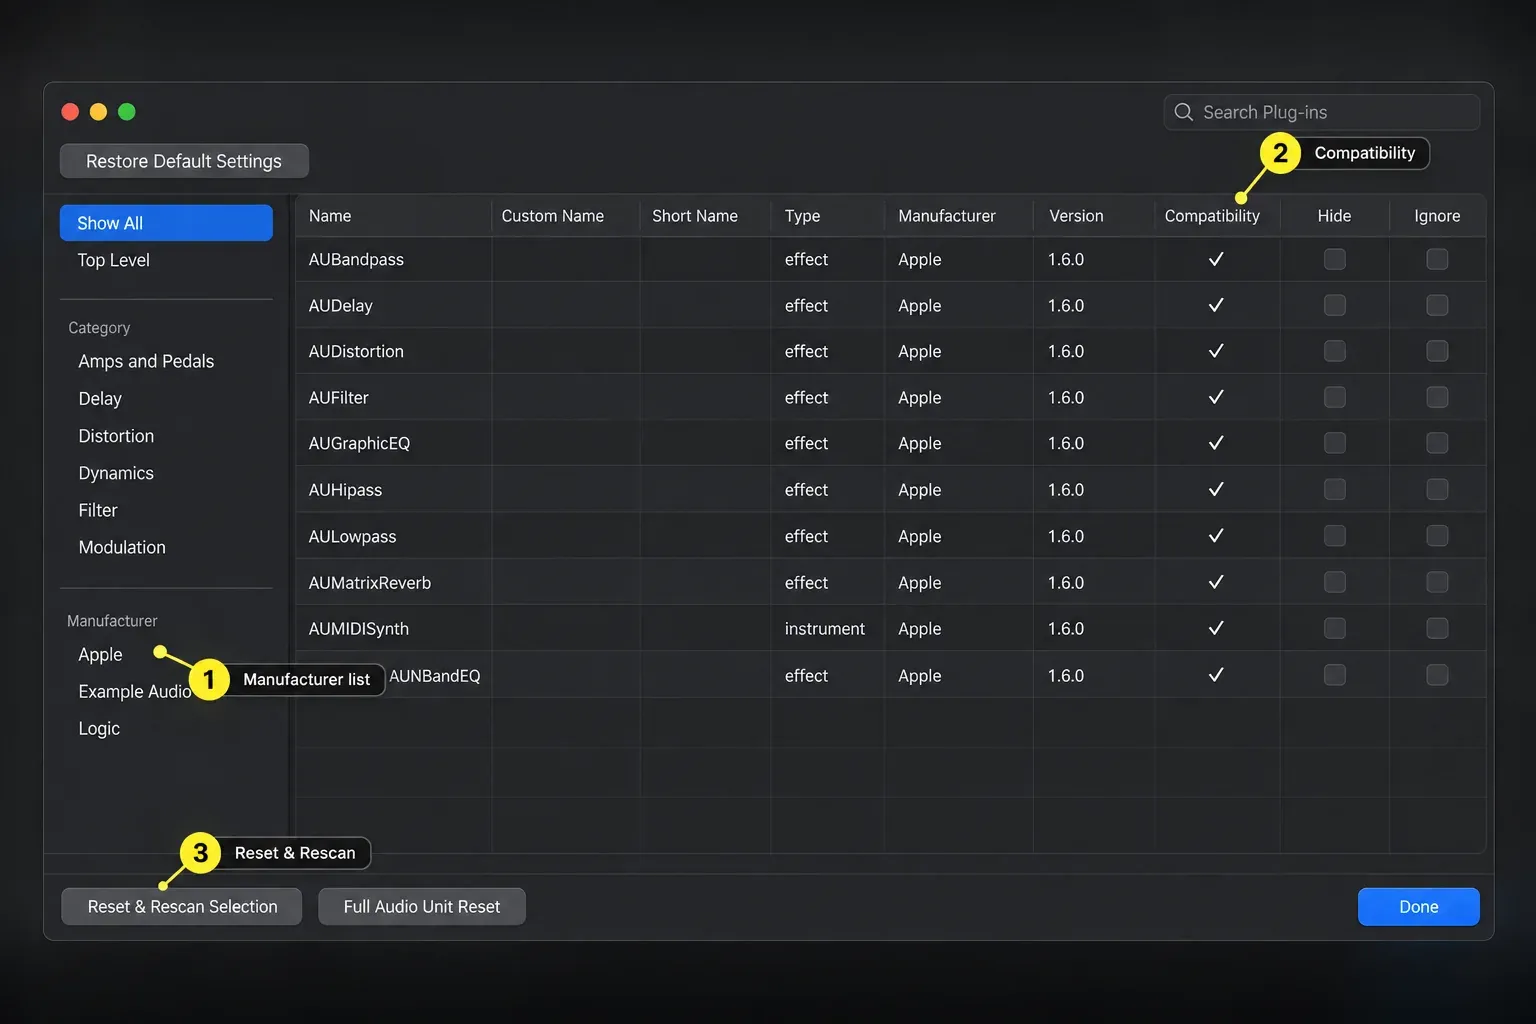Click the "instrument" type cell
Screen dimensions: 1536x1024
[x=825, y=628]
